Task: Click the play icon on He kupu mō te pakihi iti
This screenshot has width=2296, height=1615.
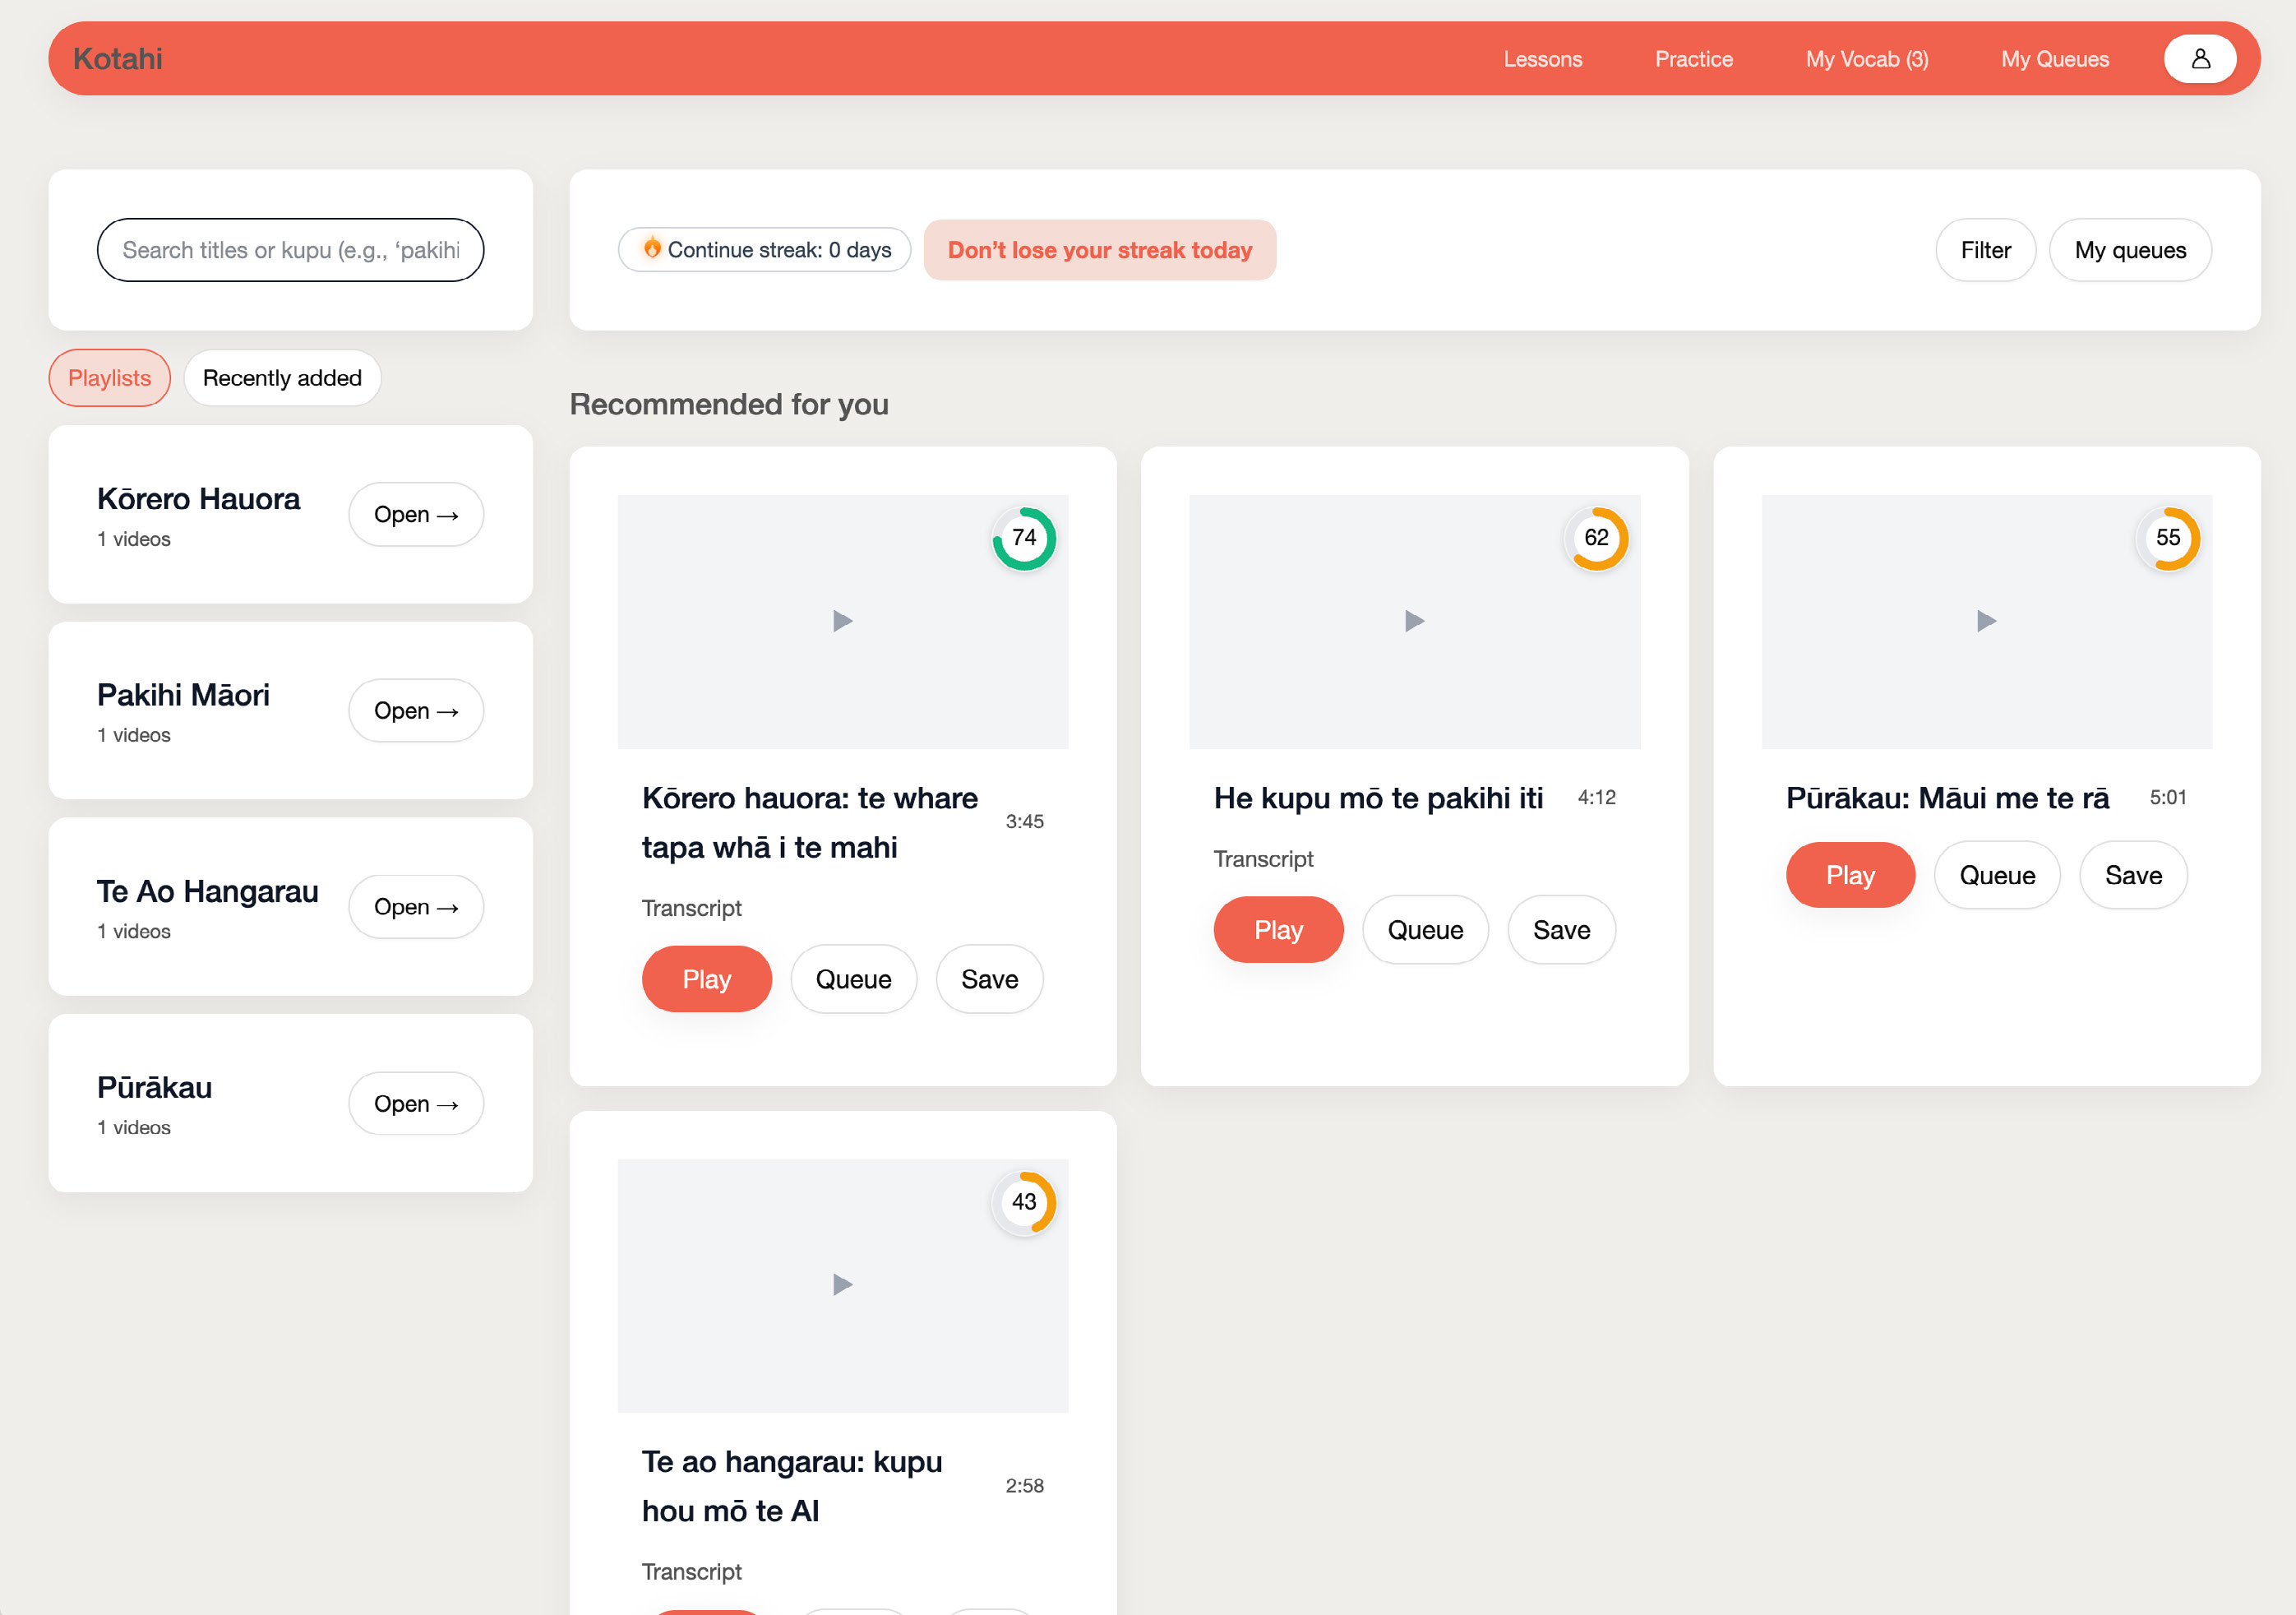Action: pos(1413,621)
